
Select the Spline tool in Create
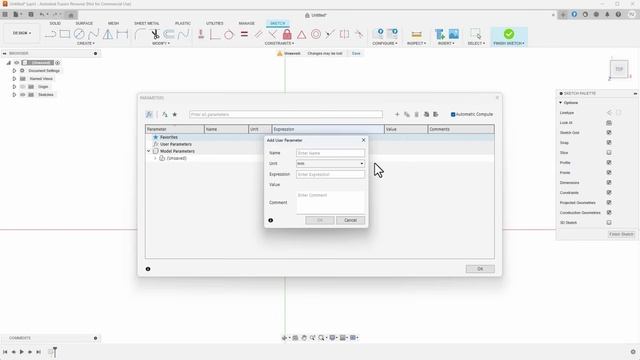pos(93,34)
